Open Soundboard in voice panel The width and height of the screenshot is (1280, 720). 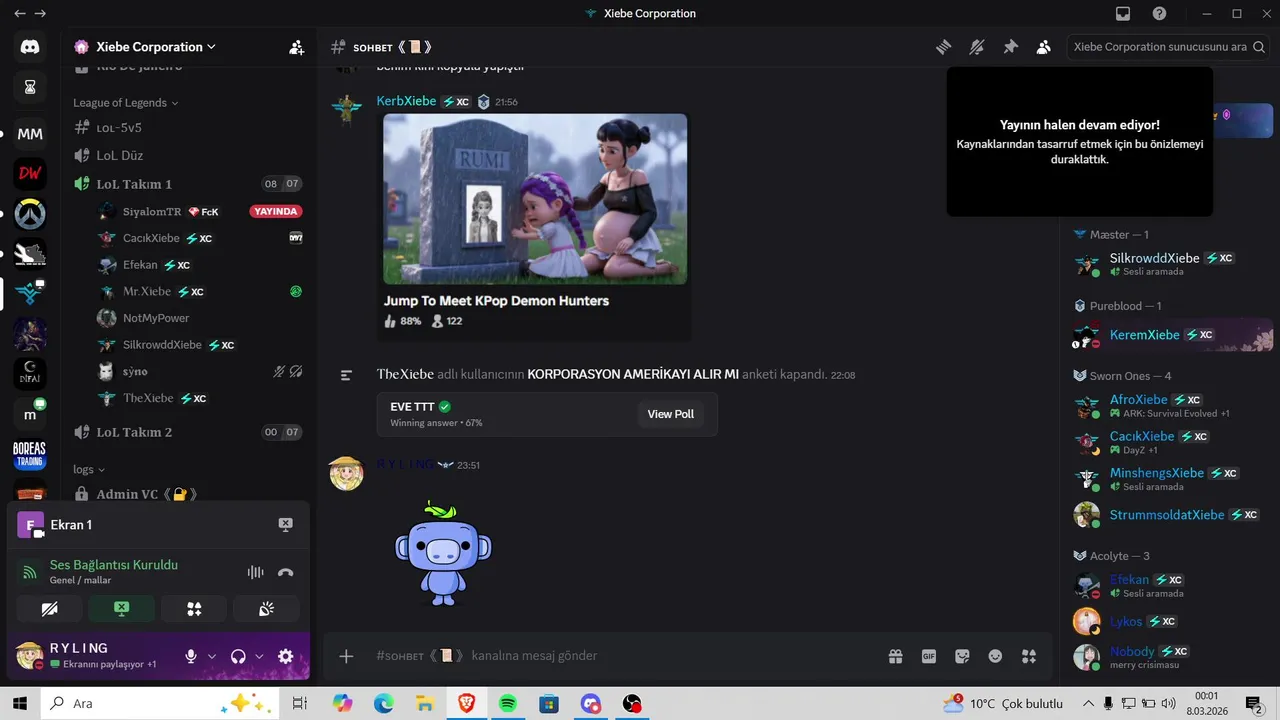click(x=266, y=608)
